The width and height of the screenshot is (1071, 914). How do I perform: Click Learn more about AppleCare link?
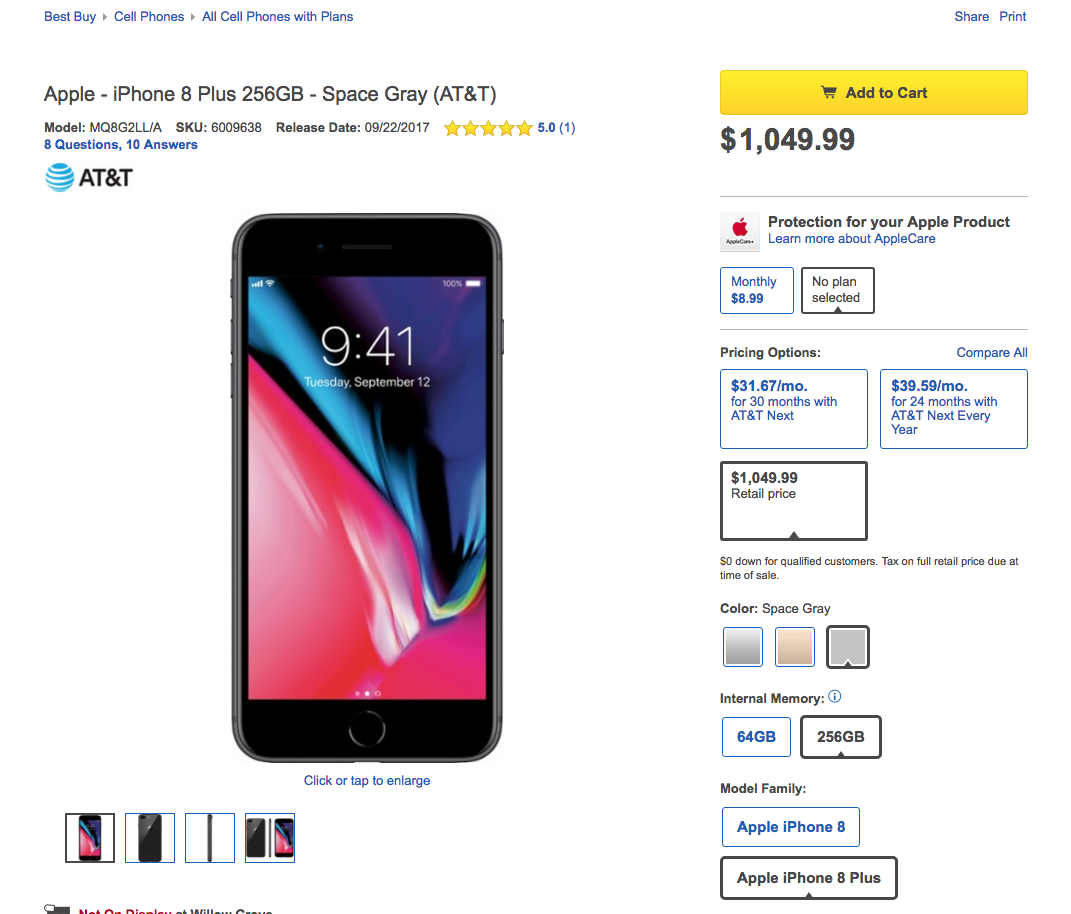(x=852, y=238)
